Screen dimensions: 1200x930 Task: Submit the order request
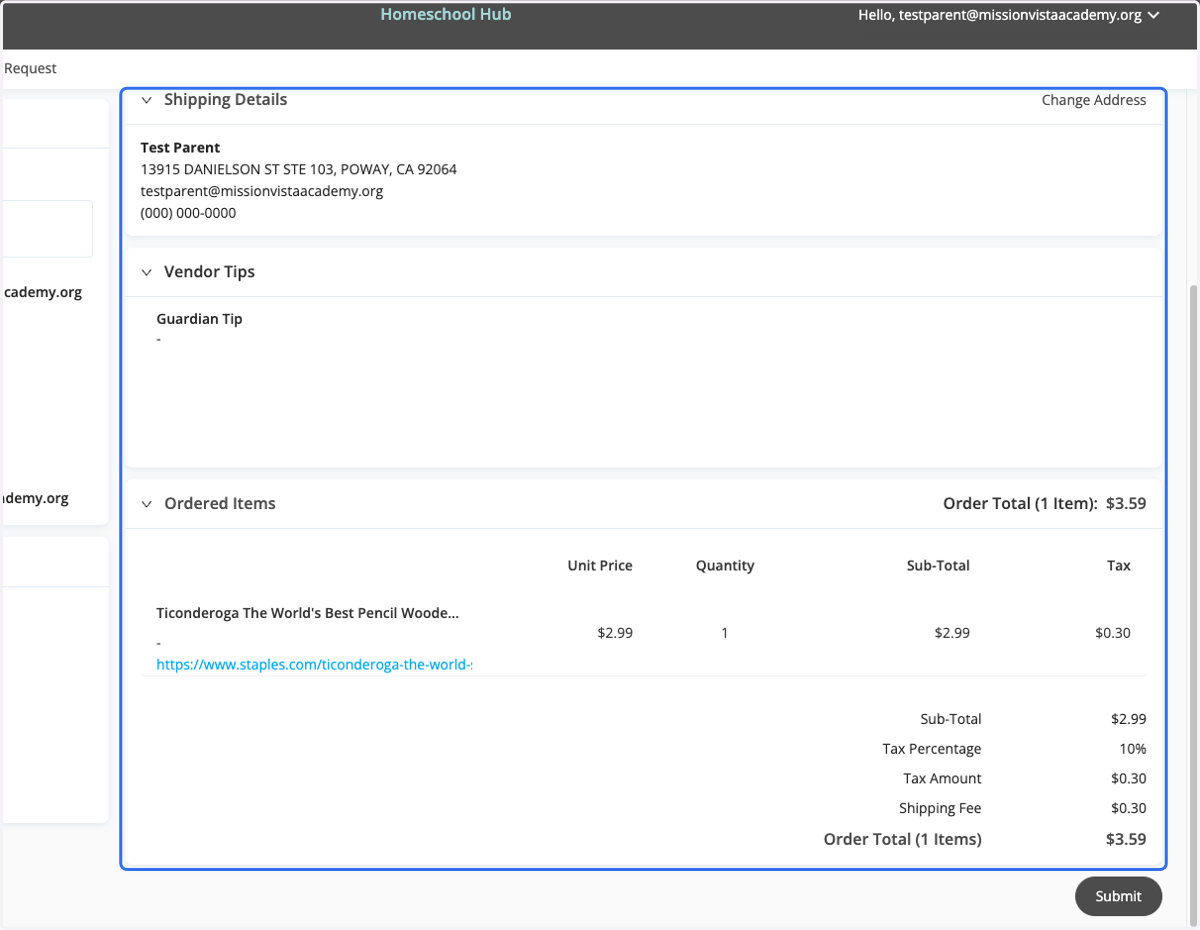point(1118,896)
